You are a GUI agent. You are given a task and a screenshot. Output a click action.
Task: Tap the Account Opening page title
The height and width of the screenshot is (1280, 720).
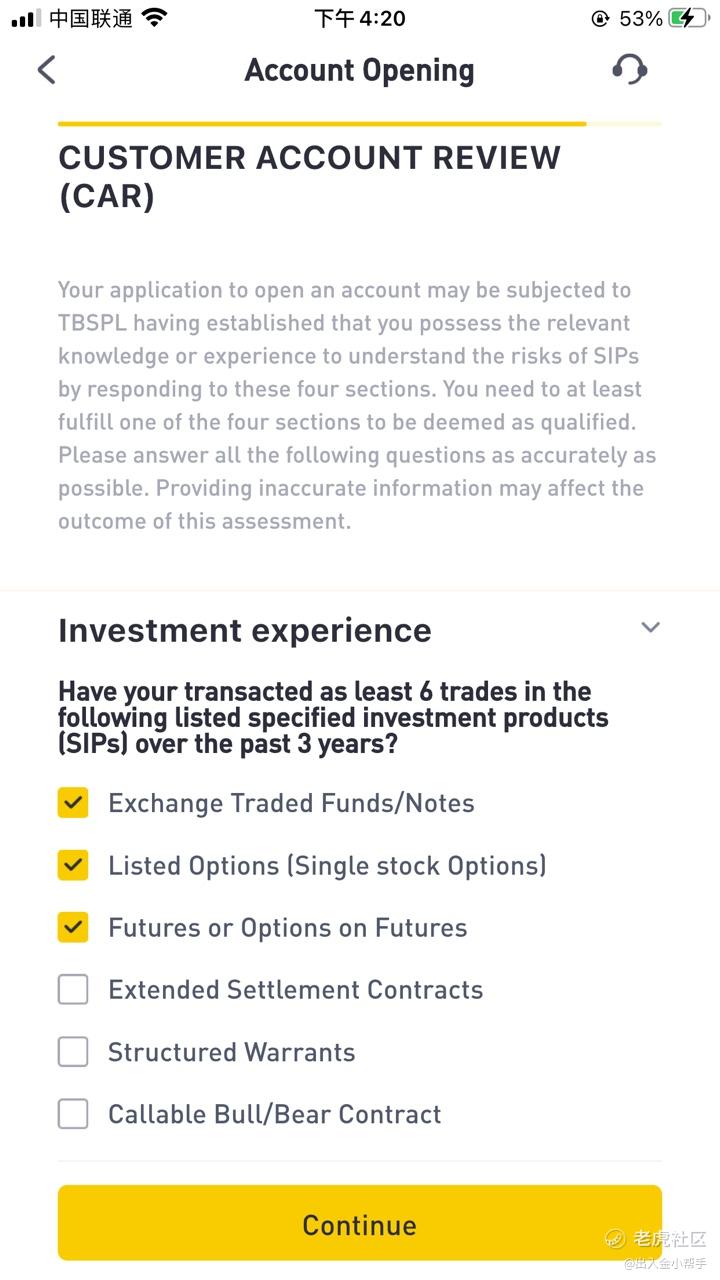click(x=359, y=70)
